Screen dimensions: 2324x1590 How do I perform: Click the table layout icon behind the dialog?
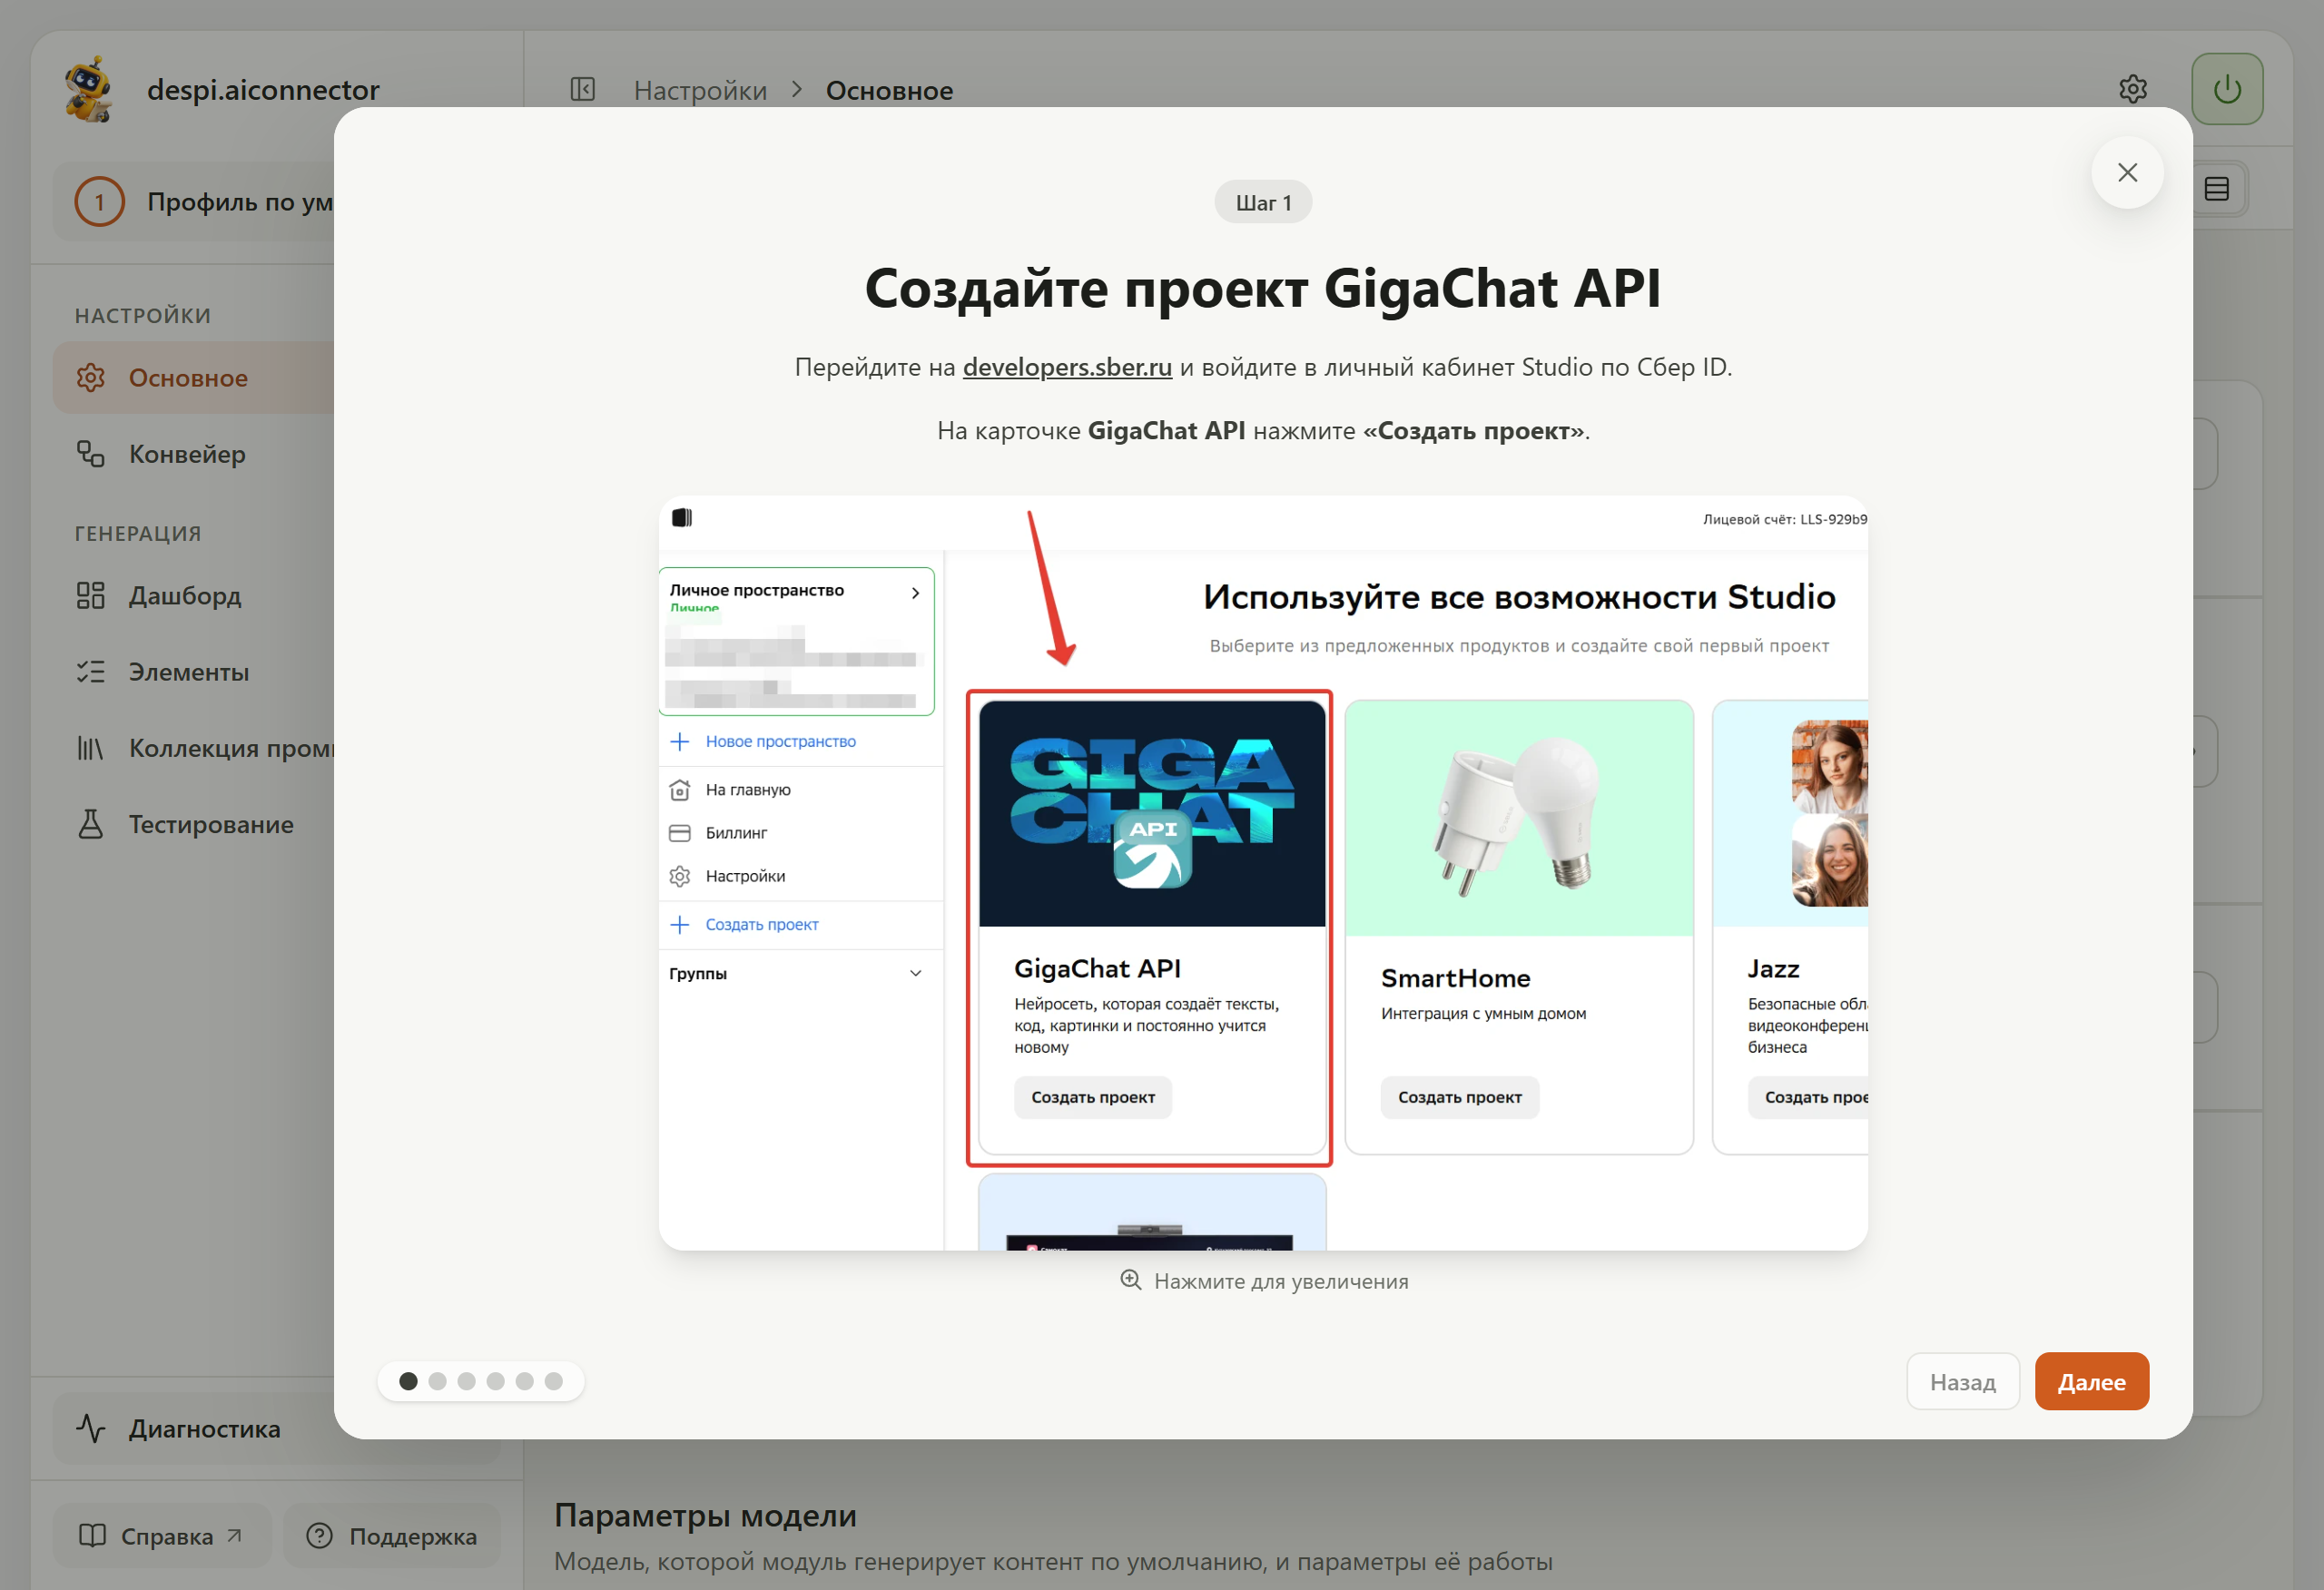[x=2216, y=189]
